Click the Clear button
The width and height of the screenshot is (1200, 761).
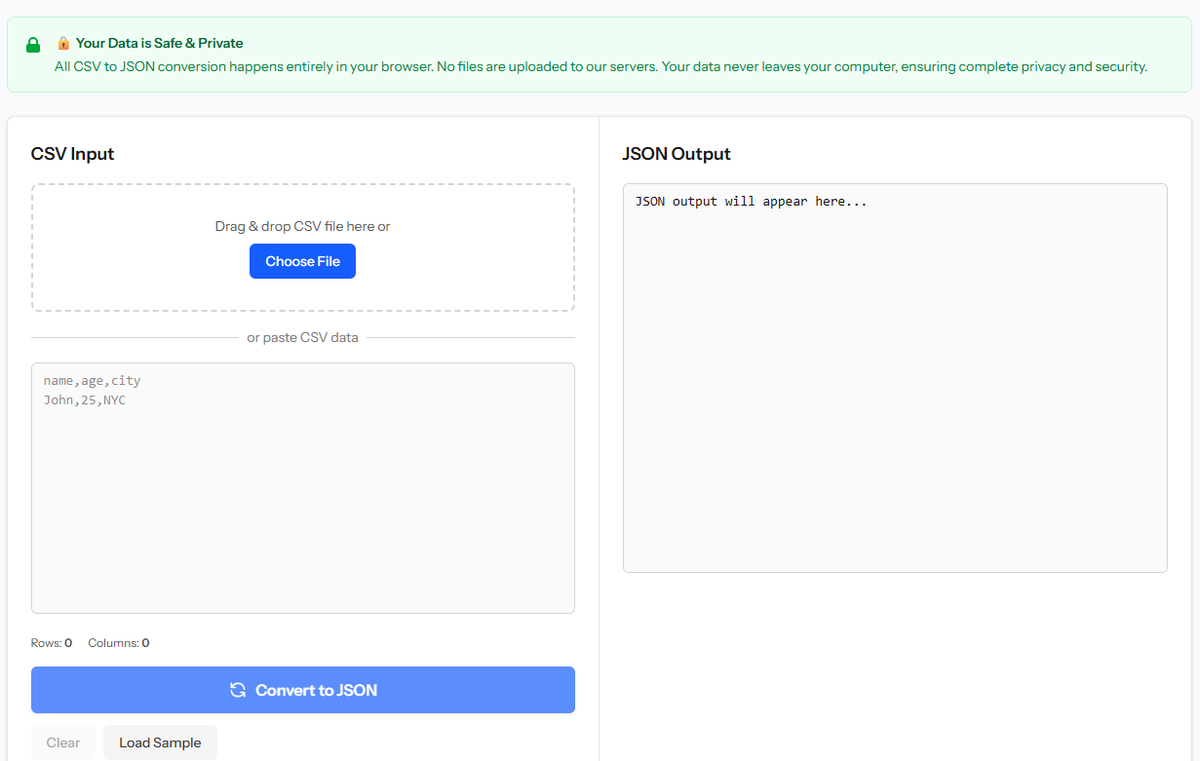[63, 743]
